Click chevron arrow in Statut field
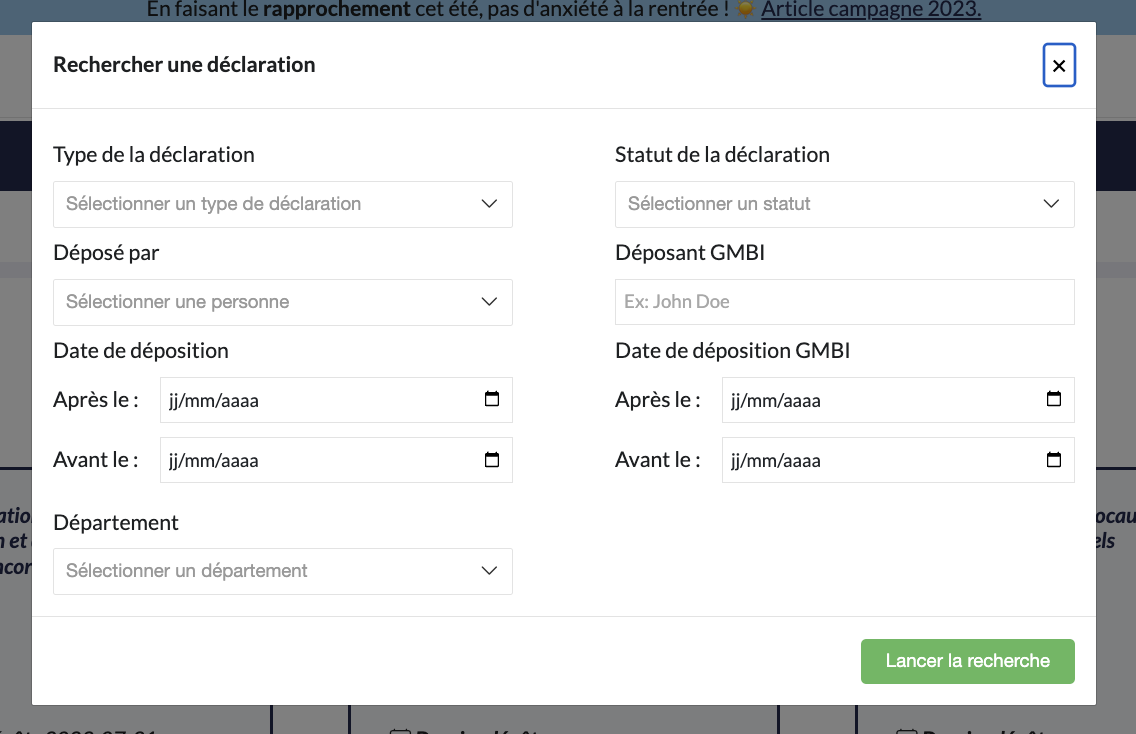The image size is (1136, 734). 1051,204
